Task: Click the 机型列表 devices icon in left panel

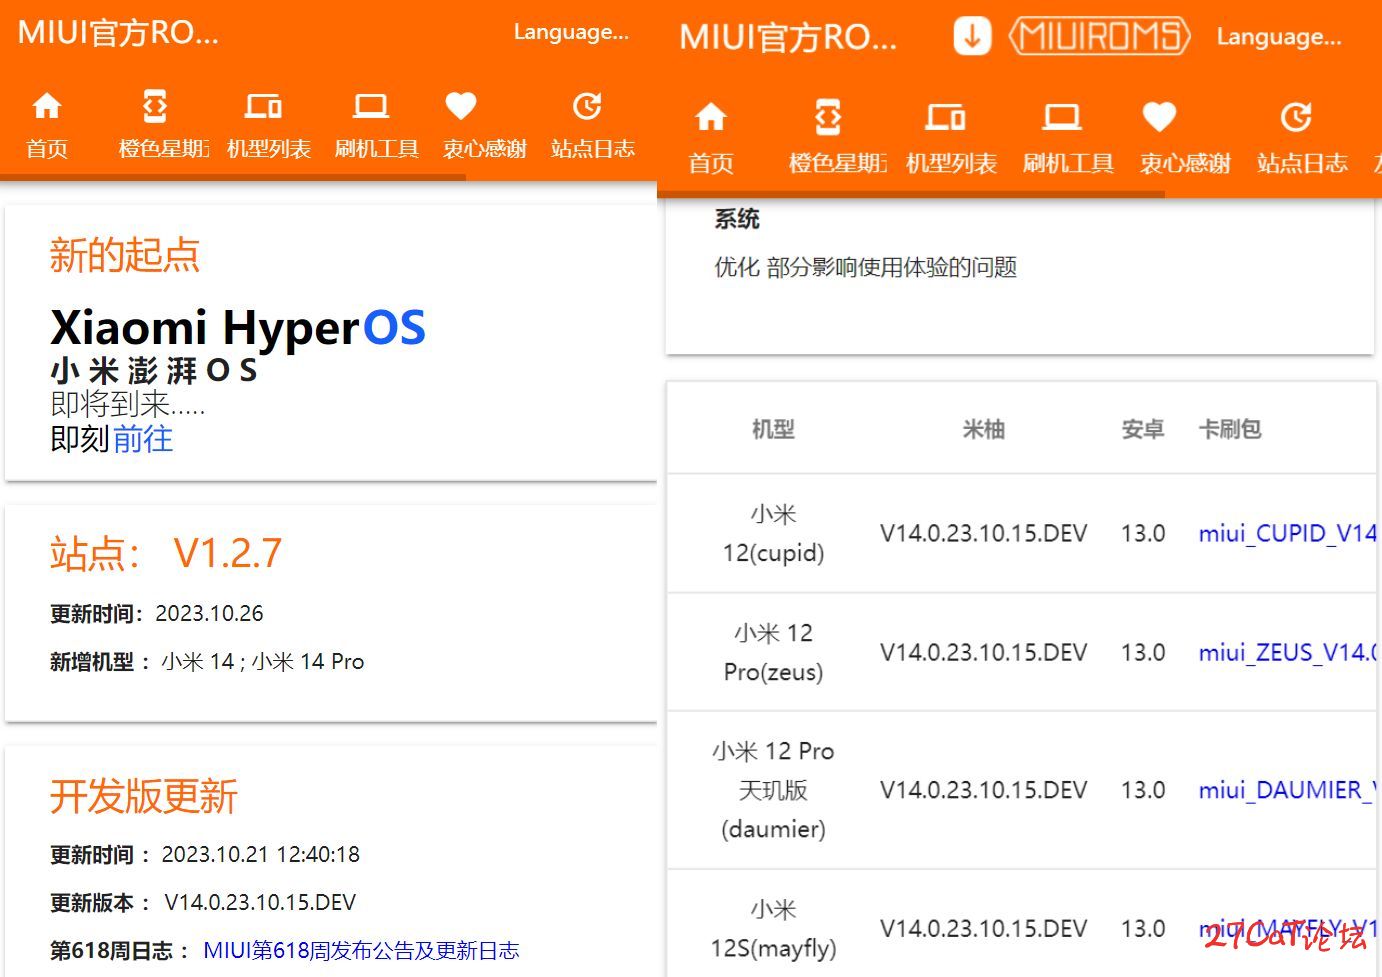Action: pyautogui.click(x=263, y=106)
